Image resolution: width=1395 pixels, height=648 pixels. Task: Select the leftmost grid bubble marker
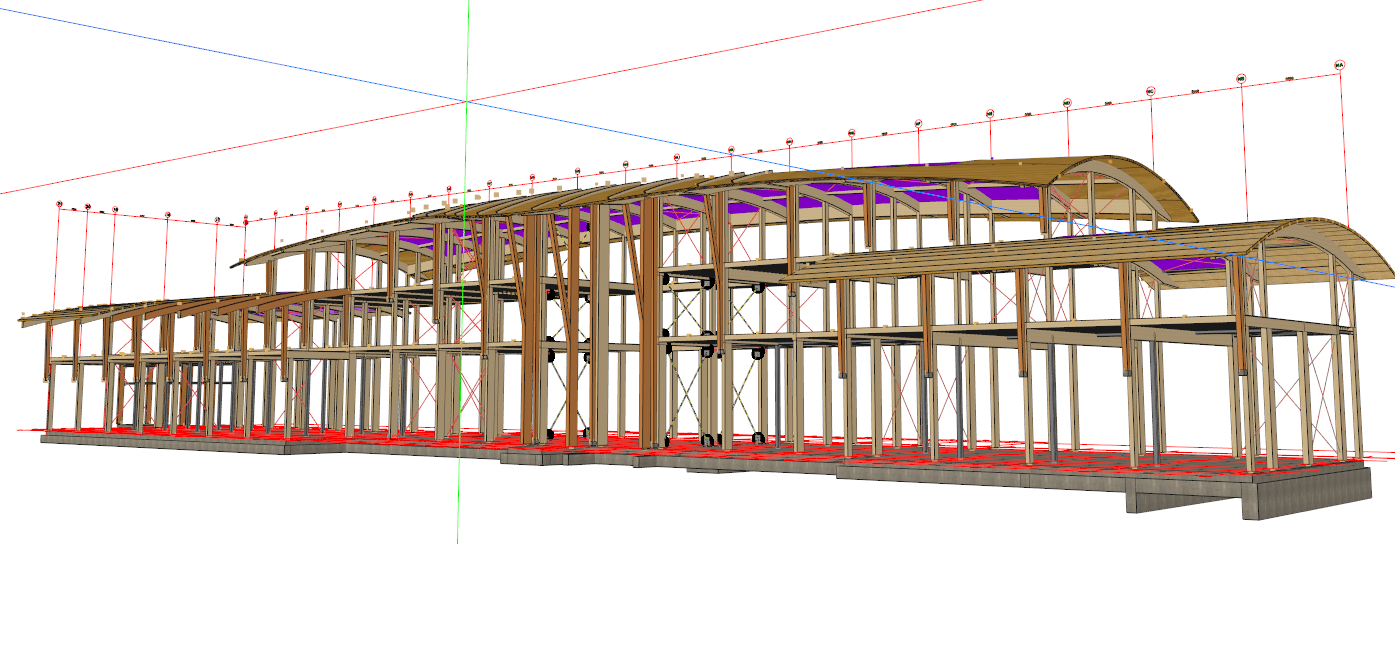(59, 205)
